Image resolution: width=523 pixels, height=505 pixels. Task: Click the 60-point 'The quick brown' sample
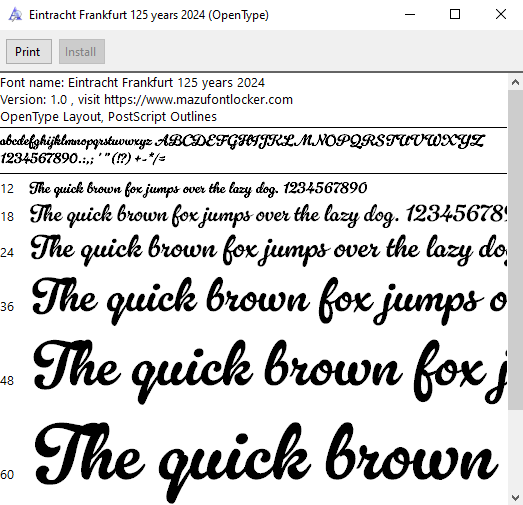266,462
